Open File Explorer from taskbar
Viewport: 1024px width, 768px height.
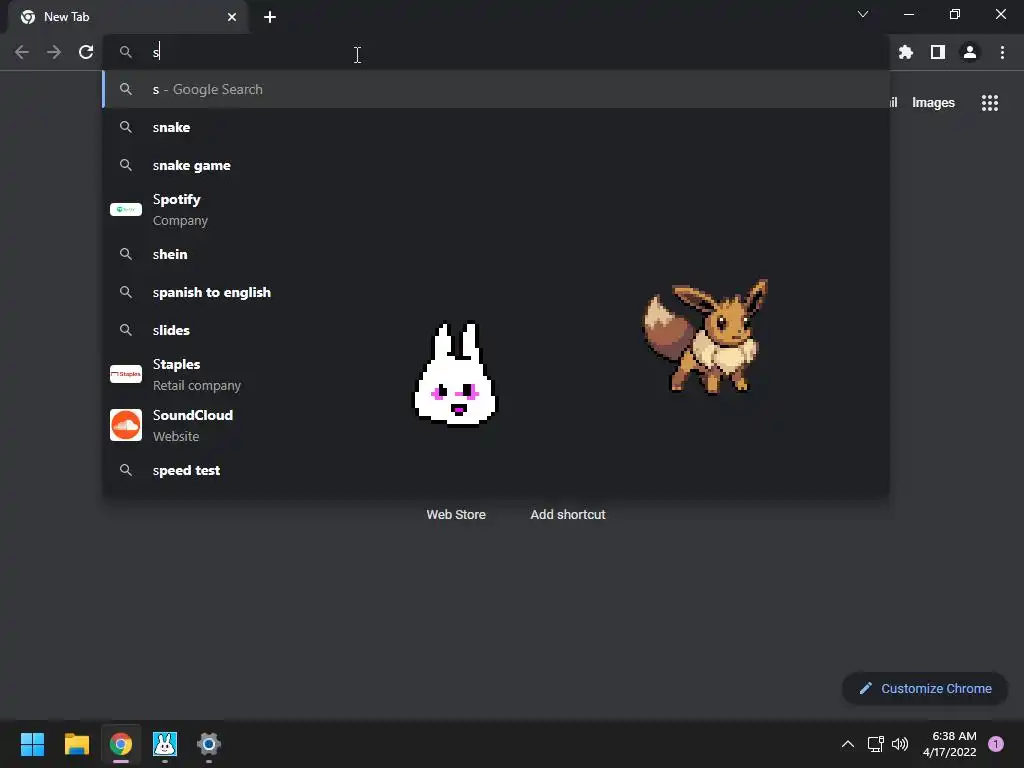tap(76, 744)
